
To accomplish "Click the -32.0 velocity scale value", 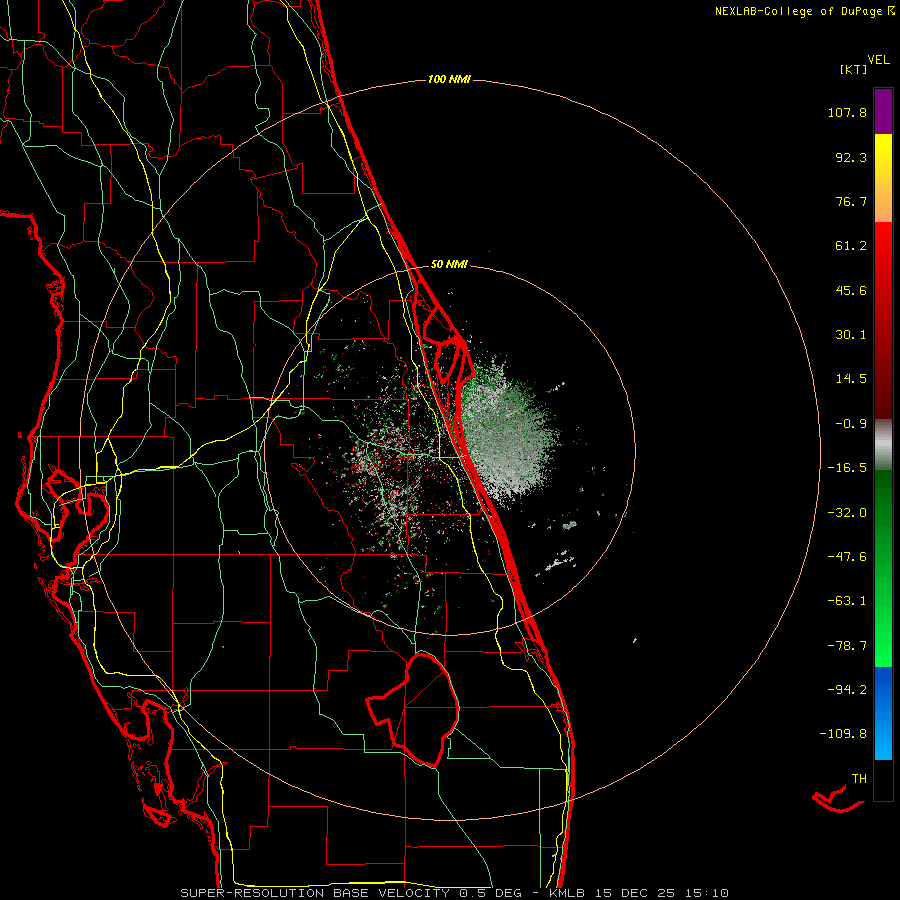I will pos(847,513).
